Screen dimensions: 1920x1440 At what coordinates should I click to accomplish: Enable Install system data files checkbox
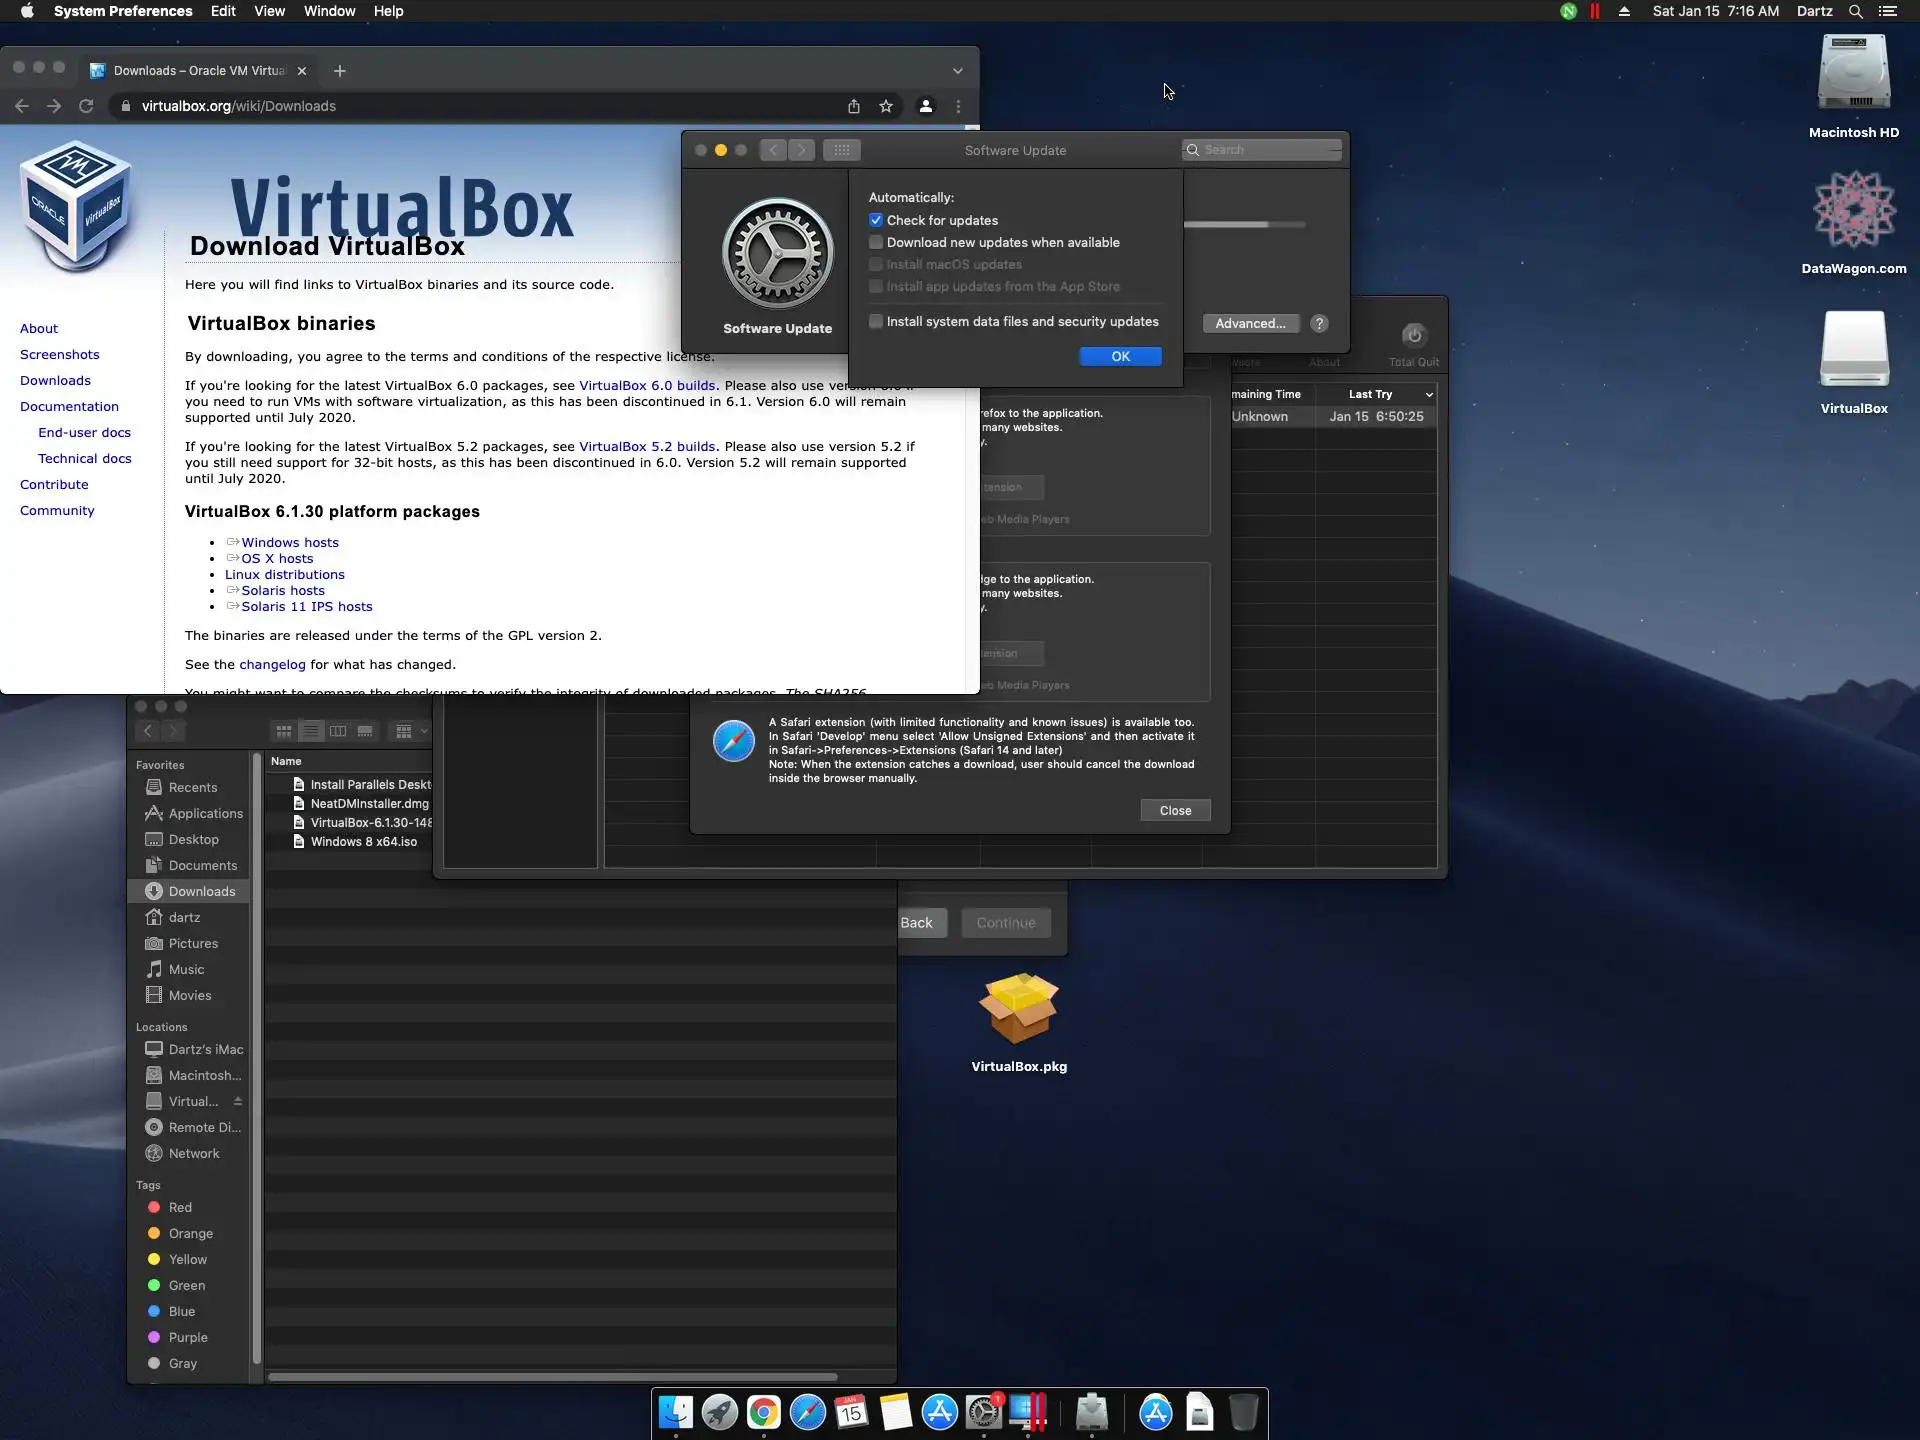pos(876,321)
